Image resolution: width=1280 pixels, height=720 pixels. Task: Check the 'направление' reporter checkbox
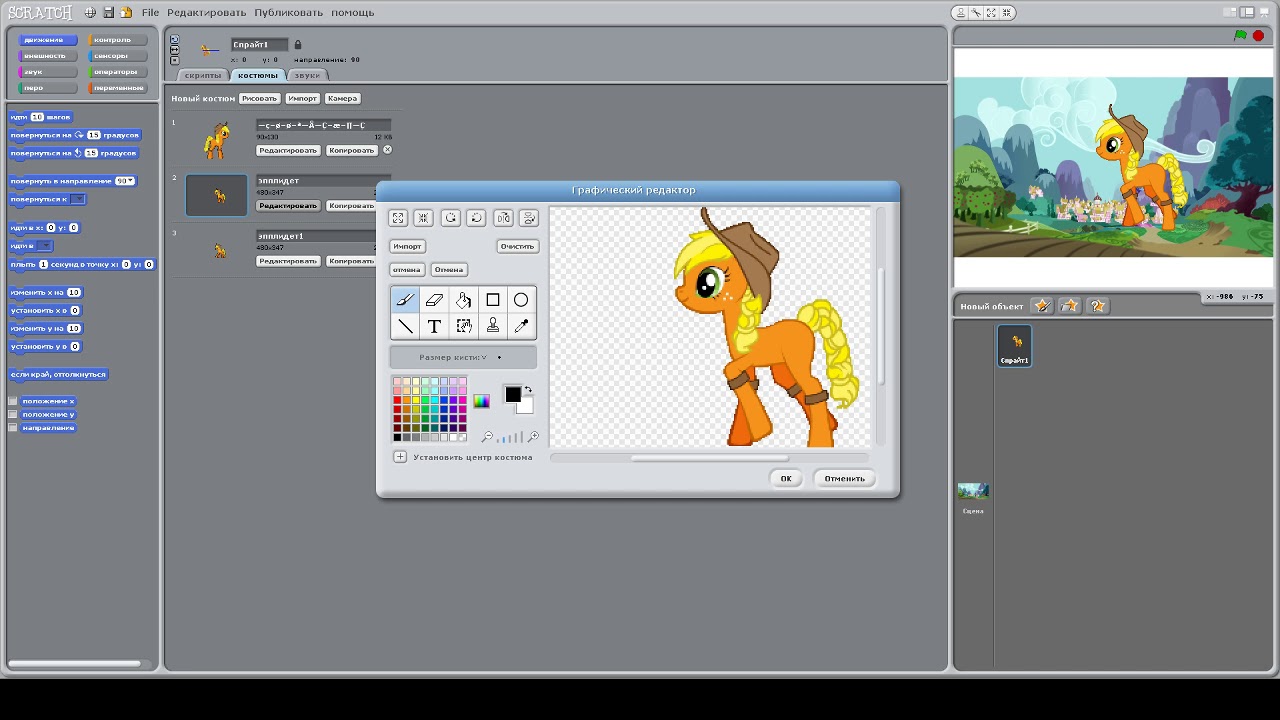pyautogui.click(x=13, y=427)
